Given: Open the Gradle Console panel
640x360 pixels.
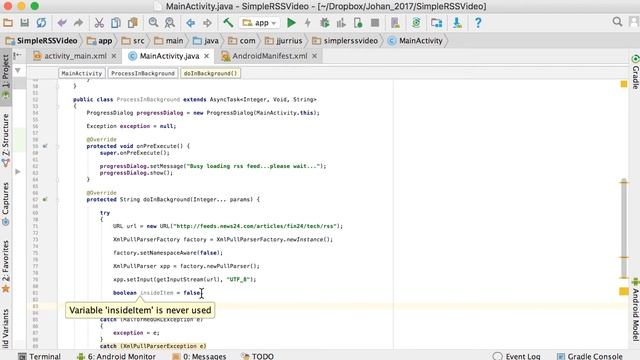Looking at the screenshot, I should pos(590,356).
